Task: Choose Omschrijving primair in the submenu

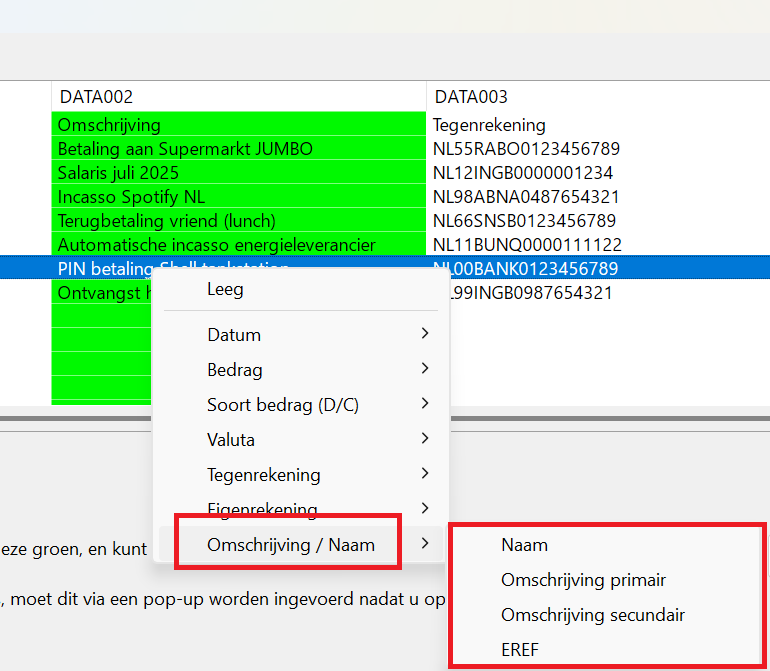Action: (607, 580)
